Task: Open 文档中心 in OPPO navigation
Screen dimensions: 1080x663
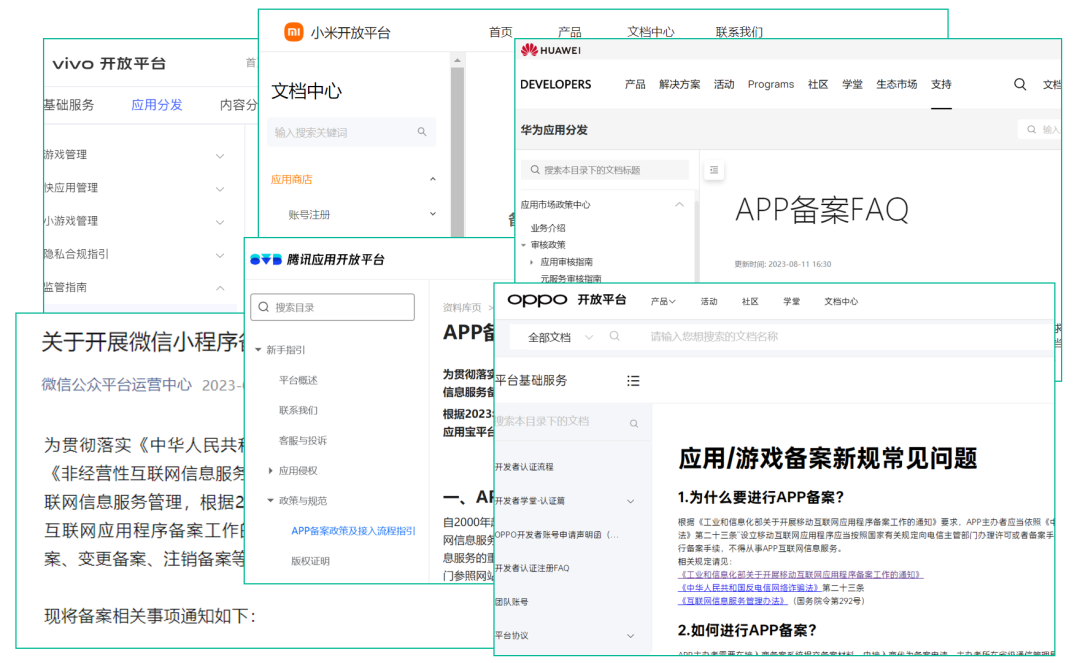Action: tap(841, 302)
